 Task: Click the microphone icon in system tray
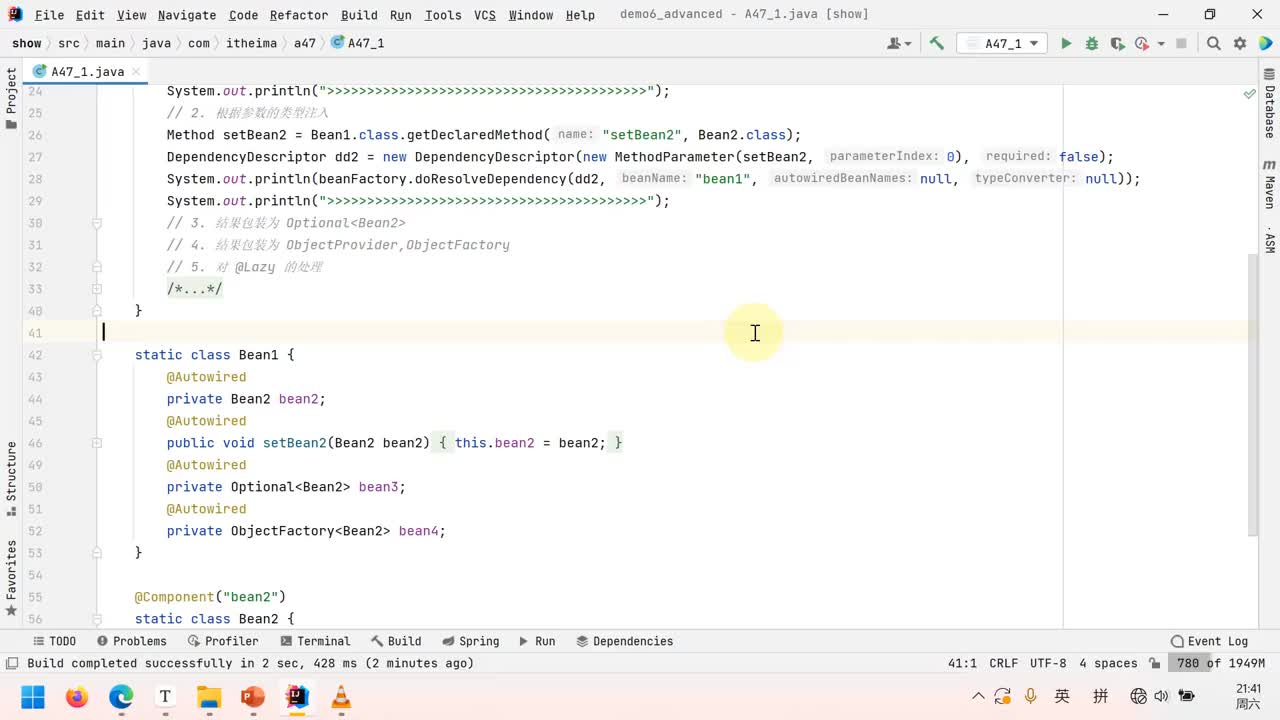[1030, 696]
